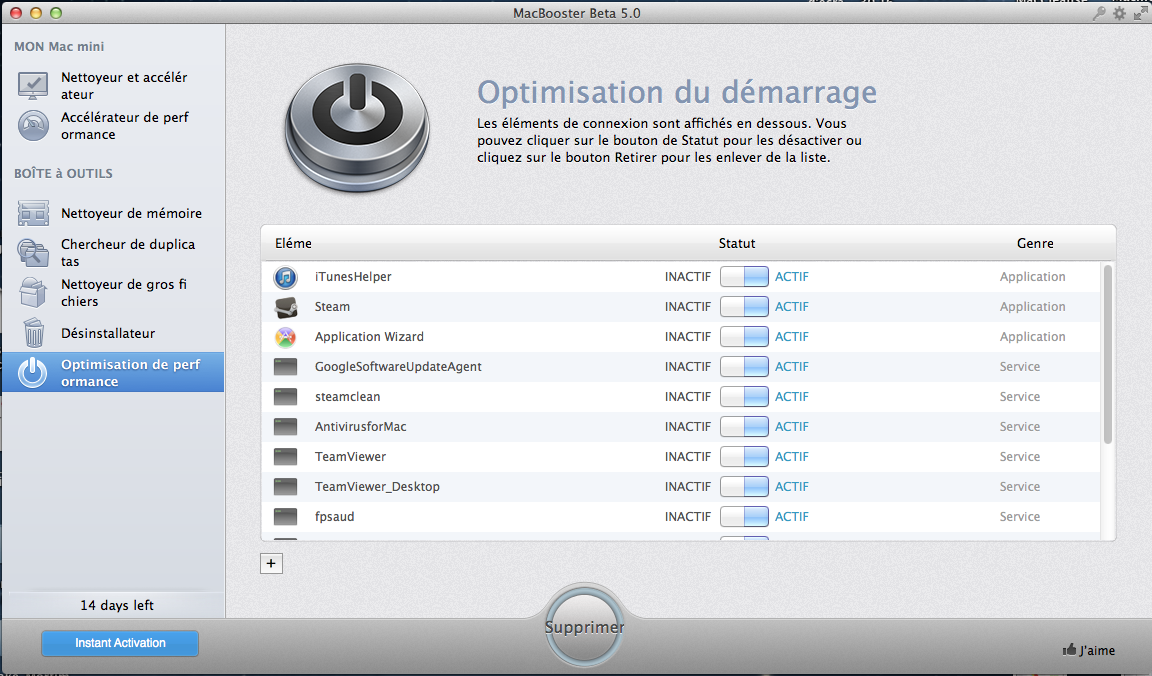
Task: Go to Accélérateur de performance section
Action: (x=125, y=126)
